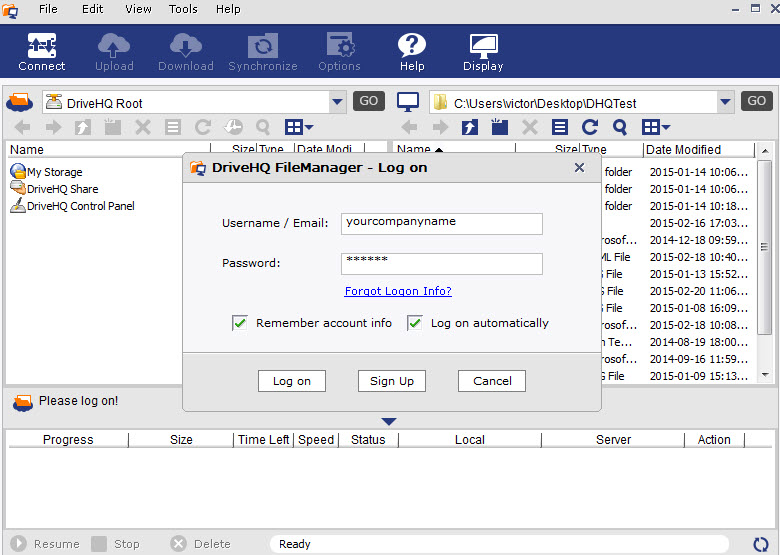Viewport: 780px width, 555px height.
Task: Close the Log on dialog
Action: (579, 168)
